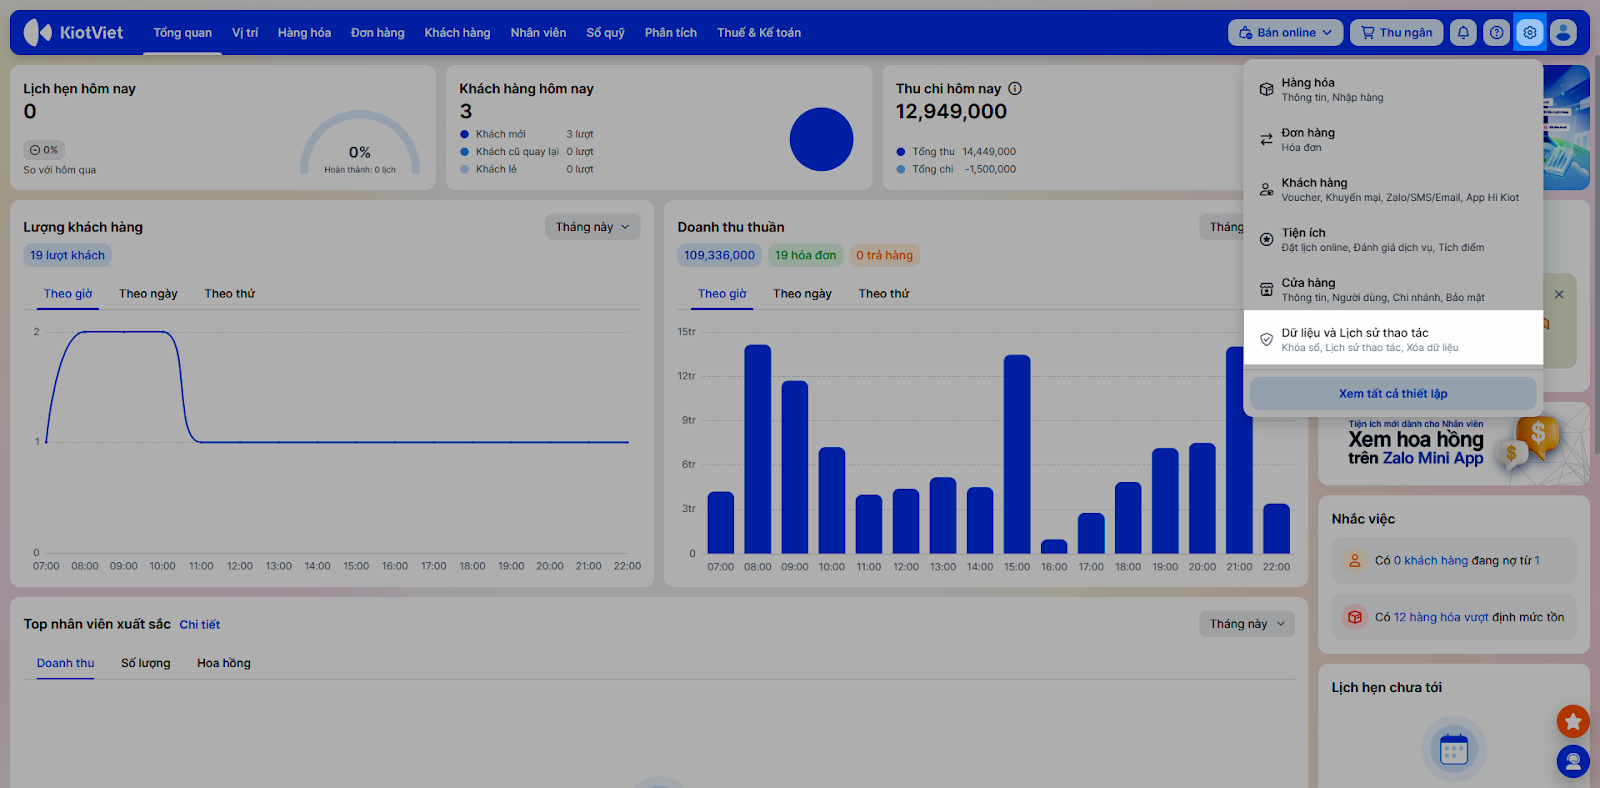1600x788 pixels.
Task: Click the notification bell icon
Action: pos(1463,32)
